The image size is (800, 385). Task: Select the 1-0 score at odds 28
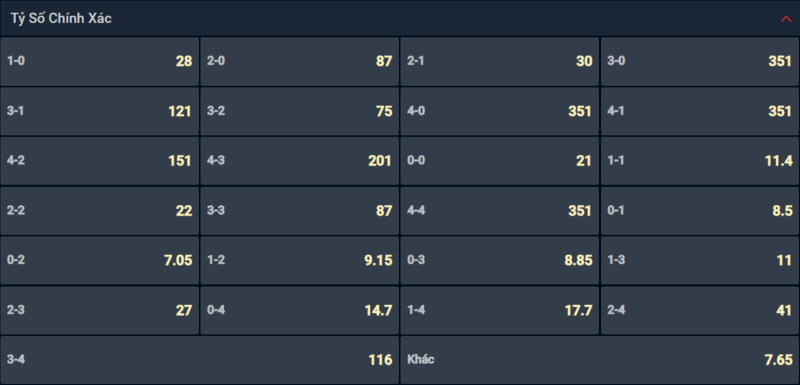99,61
